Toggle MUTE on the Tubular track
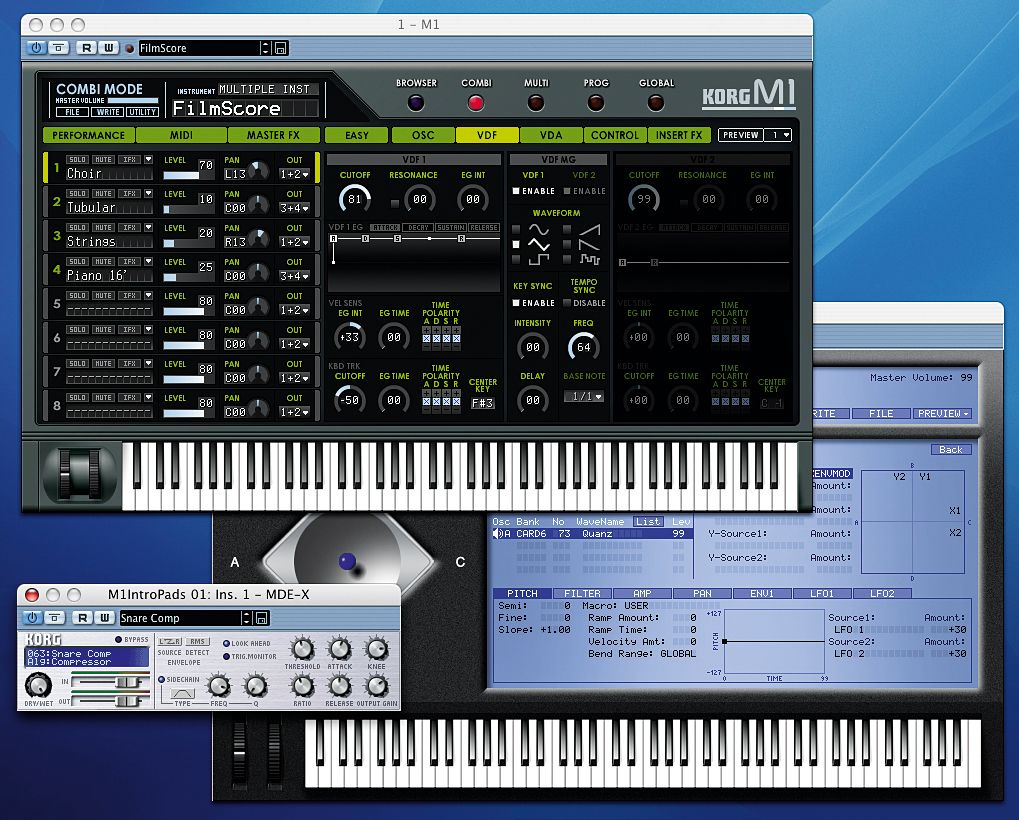The height and width of the screenshot is (820, 1019). (103, 194)
